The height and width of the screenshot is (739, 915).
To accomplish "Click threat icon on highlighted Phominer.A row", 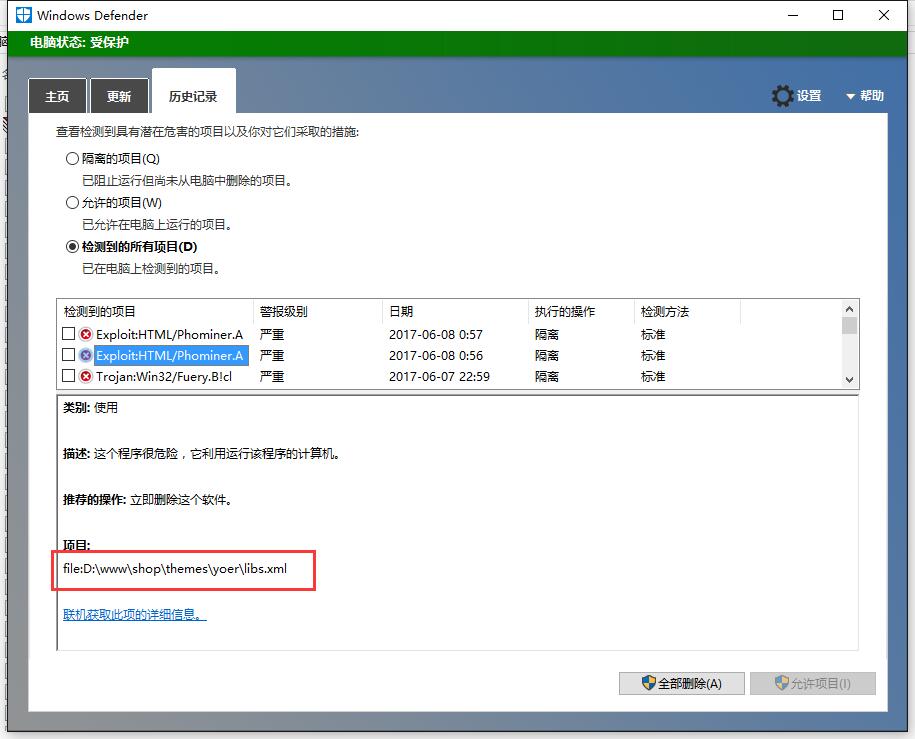I will (x=86, y=355).
